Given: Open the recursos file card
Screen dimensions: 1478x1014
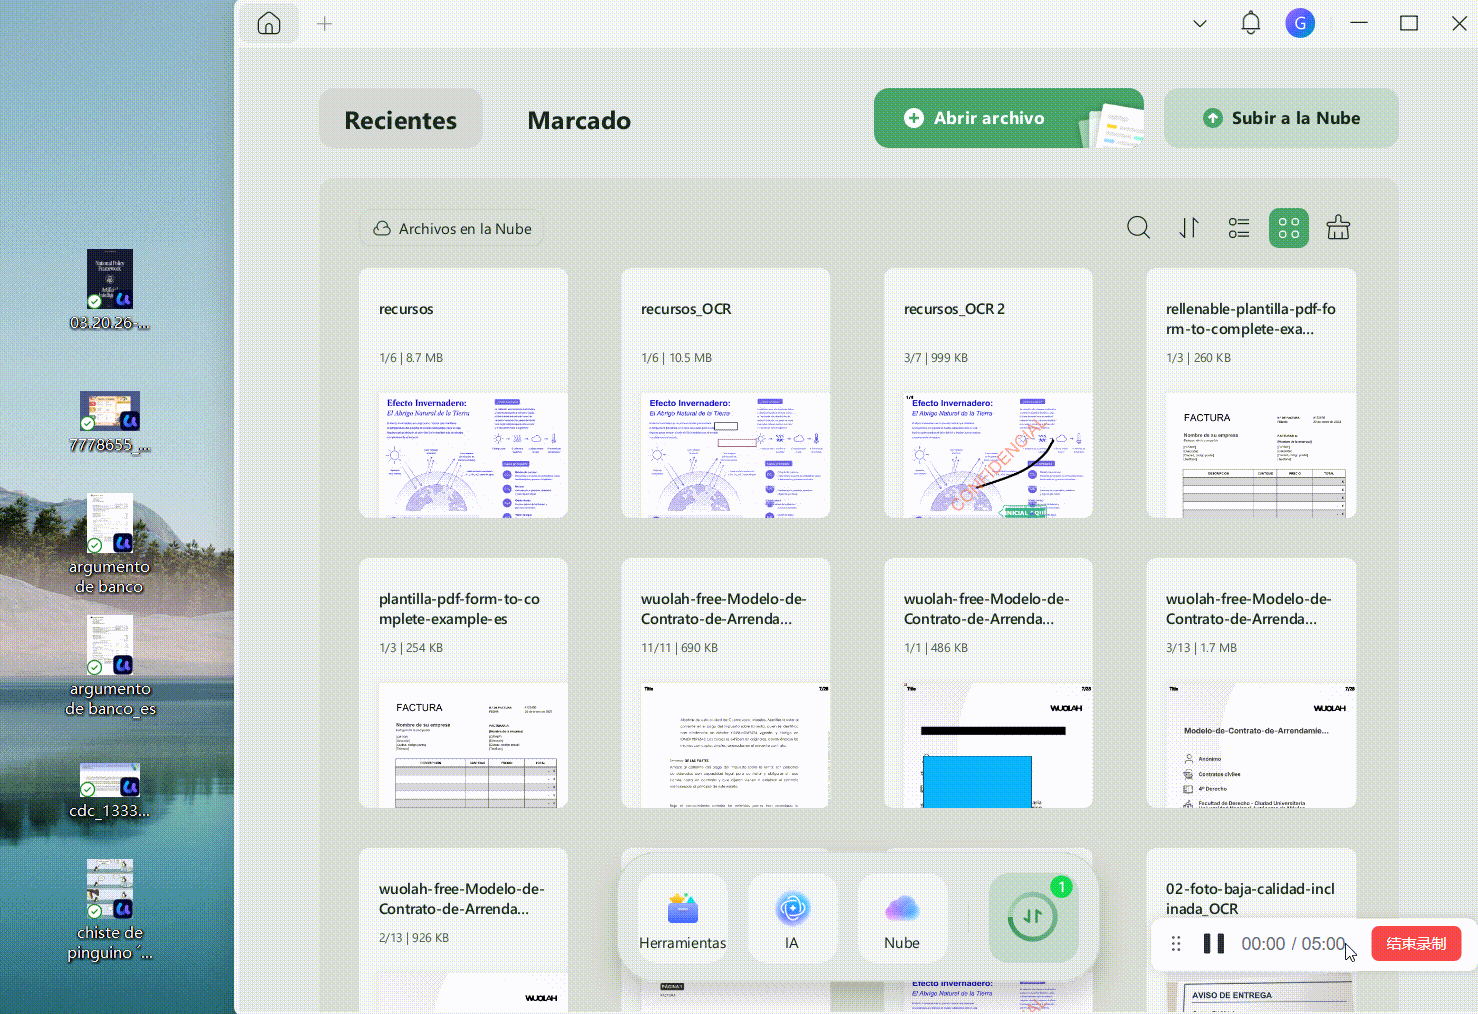Looking at the screenshot, I should (464, 393).
